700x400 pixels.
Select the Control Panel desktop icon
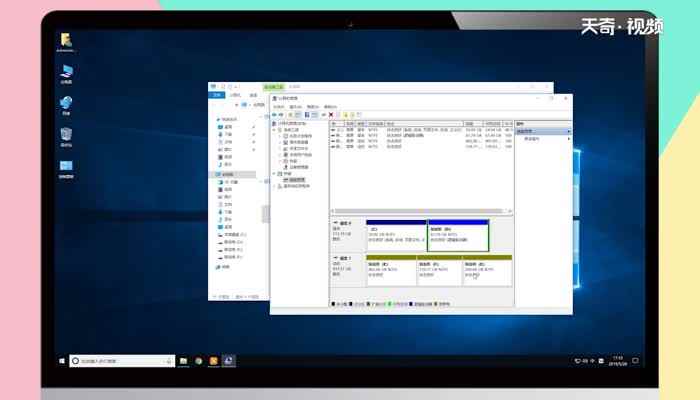pyautogui.click(x=66, y=166)
